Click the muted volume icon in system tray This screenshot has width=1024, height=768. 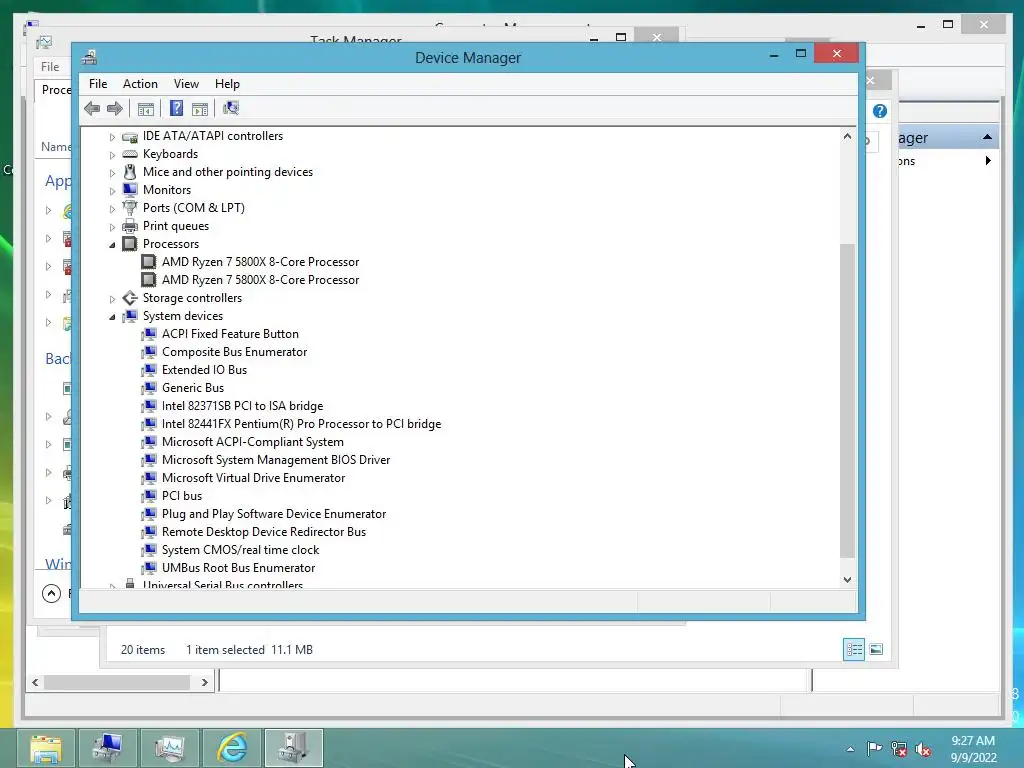[x=923, y=749]
